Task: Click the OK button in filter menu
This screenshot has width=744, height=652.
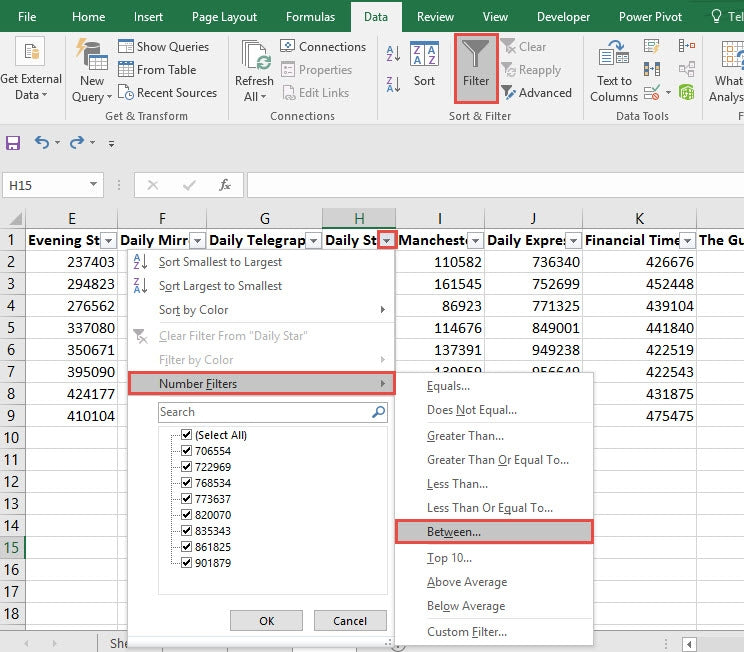Action: click(x=266, y=621)
